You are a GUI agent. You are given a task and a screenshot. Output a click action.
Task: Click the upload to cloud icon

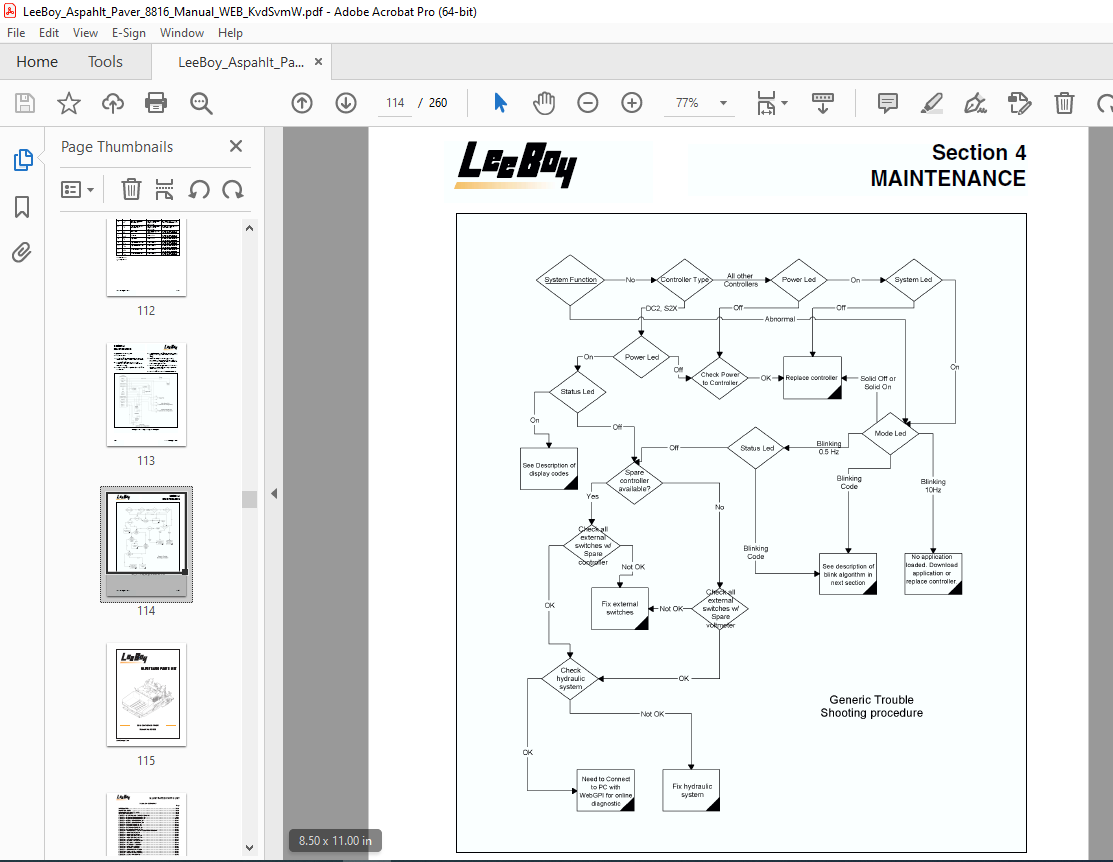click(x=112, y=103)
